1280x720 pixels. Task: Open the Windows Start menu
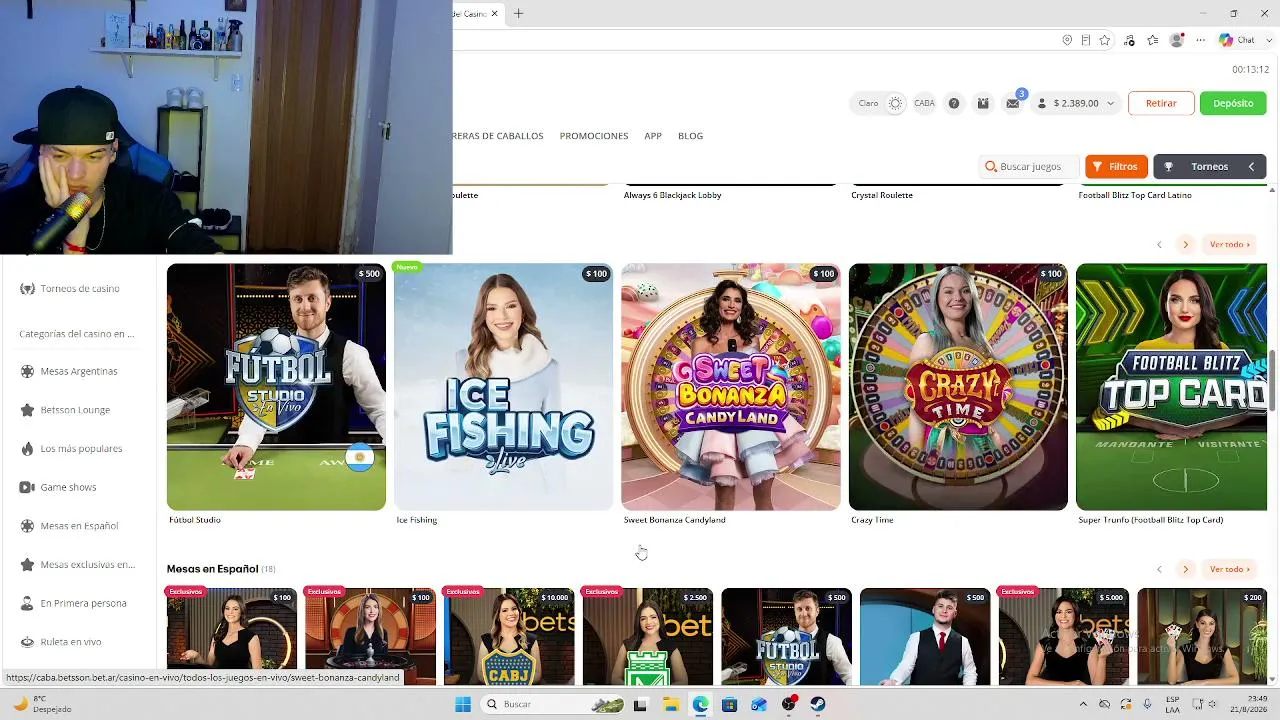(463, 704)
